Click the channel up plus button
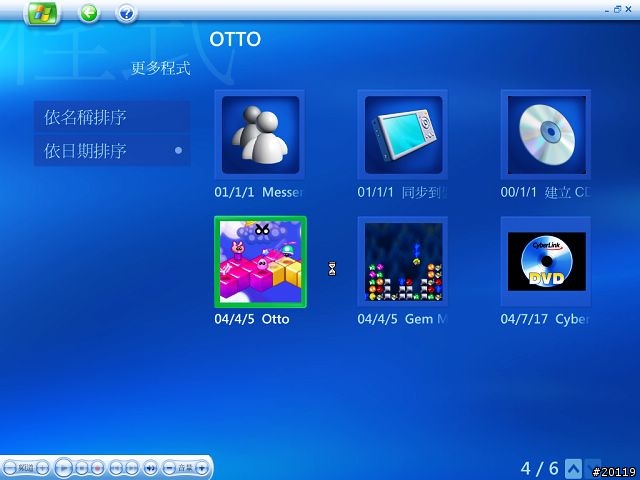640x480 pixels. pyautogui.click(x=42, y=468)
